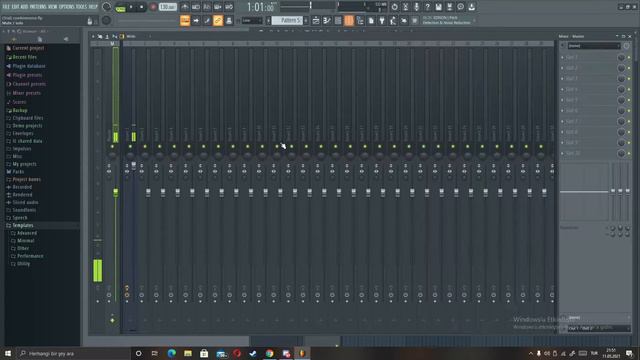Click the render export audio icon
The image size is (640, 360).
[449, 7]
